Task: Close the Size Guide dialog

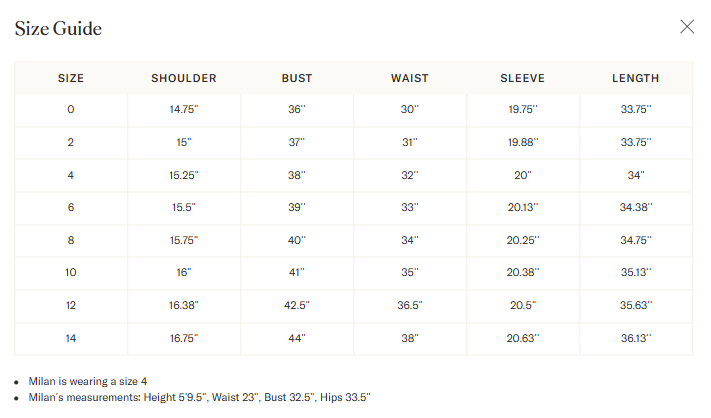Action: pyautogui.click(x=687, y=27)
